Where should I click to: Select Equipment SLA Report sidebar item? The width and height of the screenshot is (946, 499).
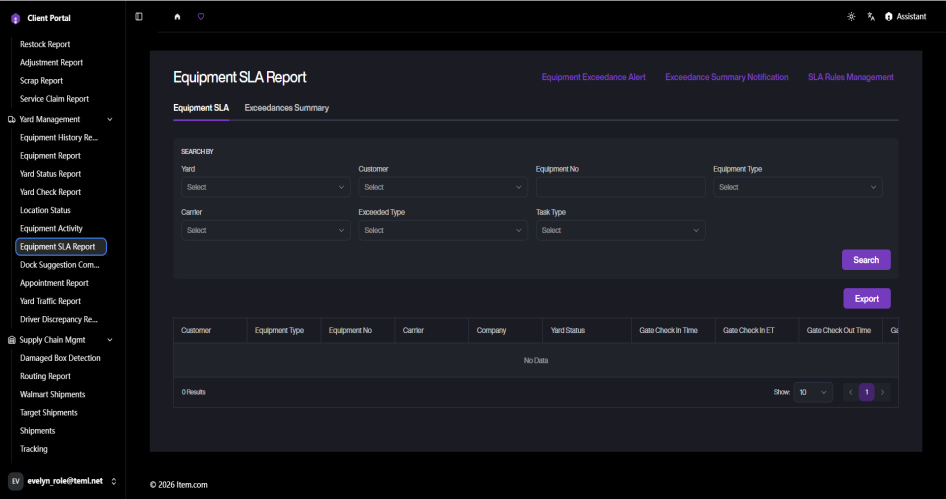click(x=61, y=247)
